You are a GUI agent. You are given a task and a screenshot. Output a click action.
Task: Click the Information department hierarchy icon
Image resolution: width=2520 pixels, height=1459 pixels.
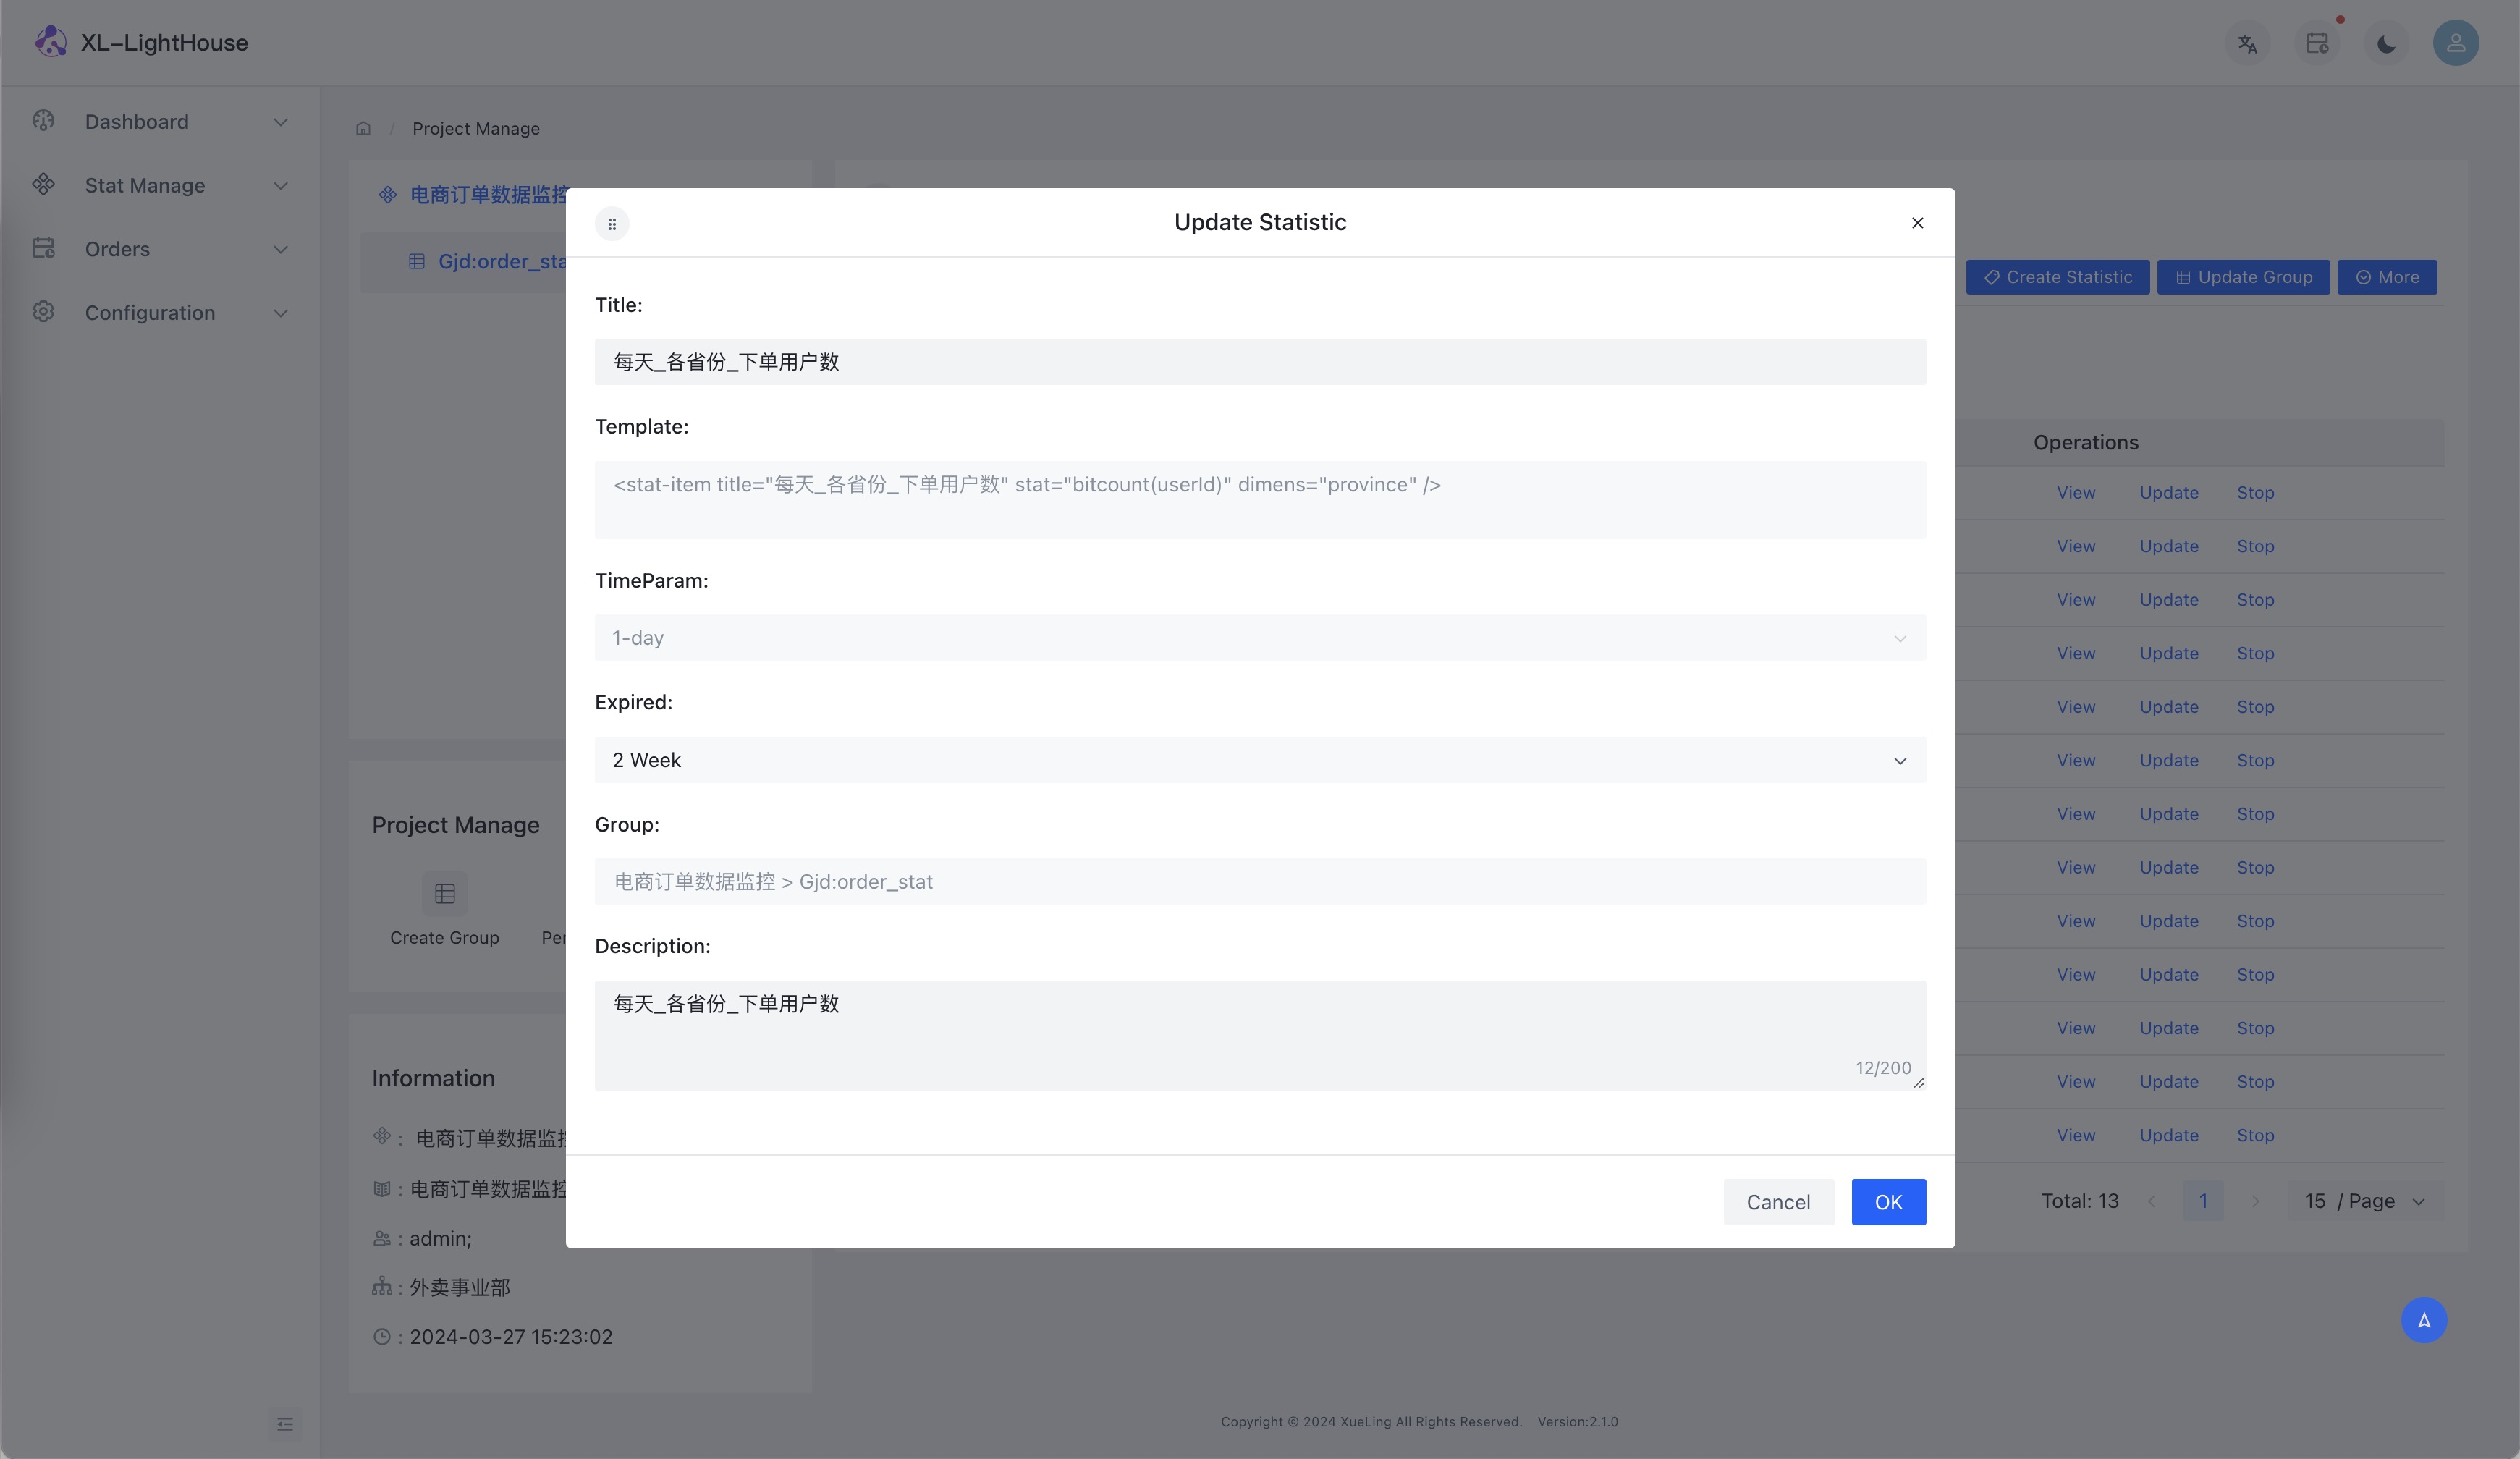click(x=382, y=1287)
